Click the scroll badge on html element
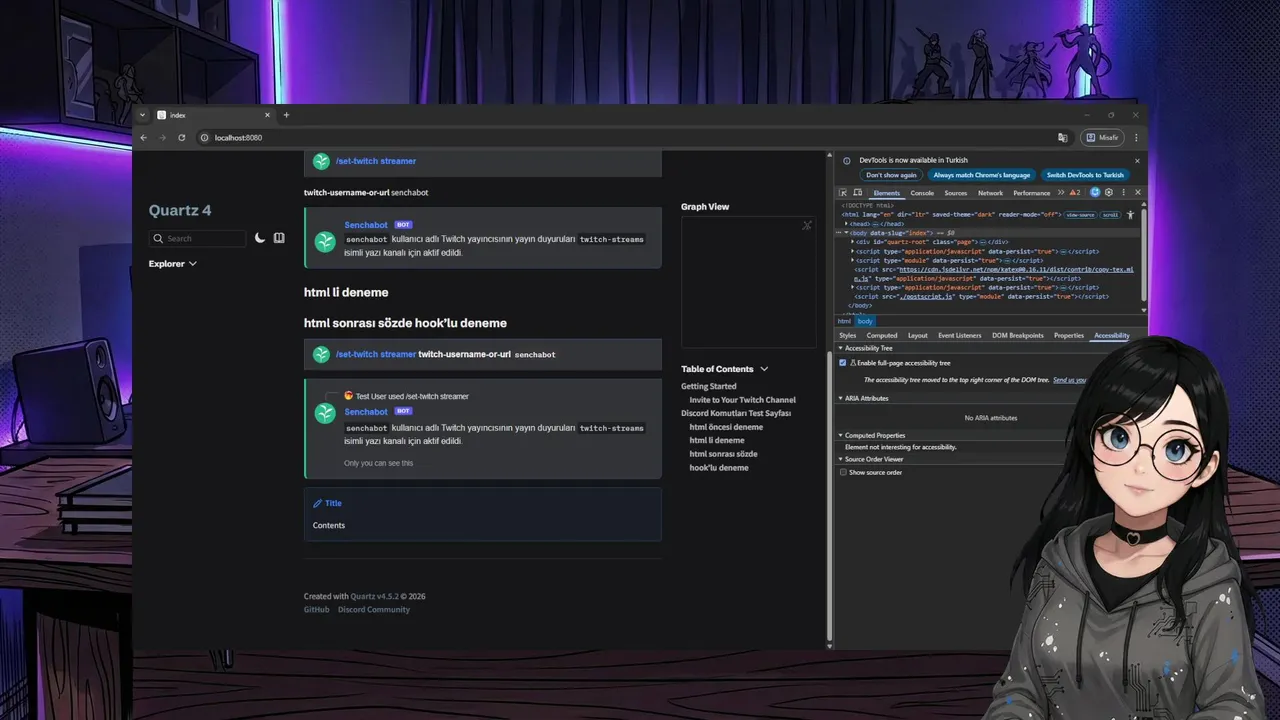Image resolution: width=1280 pixels, height=720 pixels. coord(1110,214)
